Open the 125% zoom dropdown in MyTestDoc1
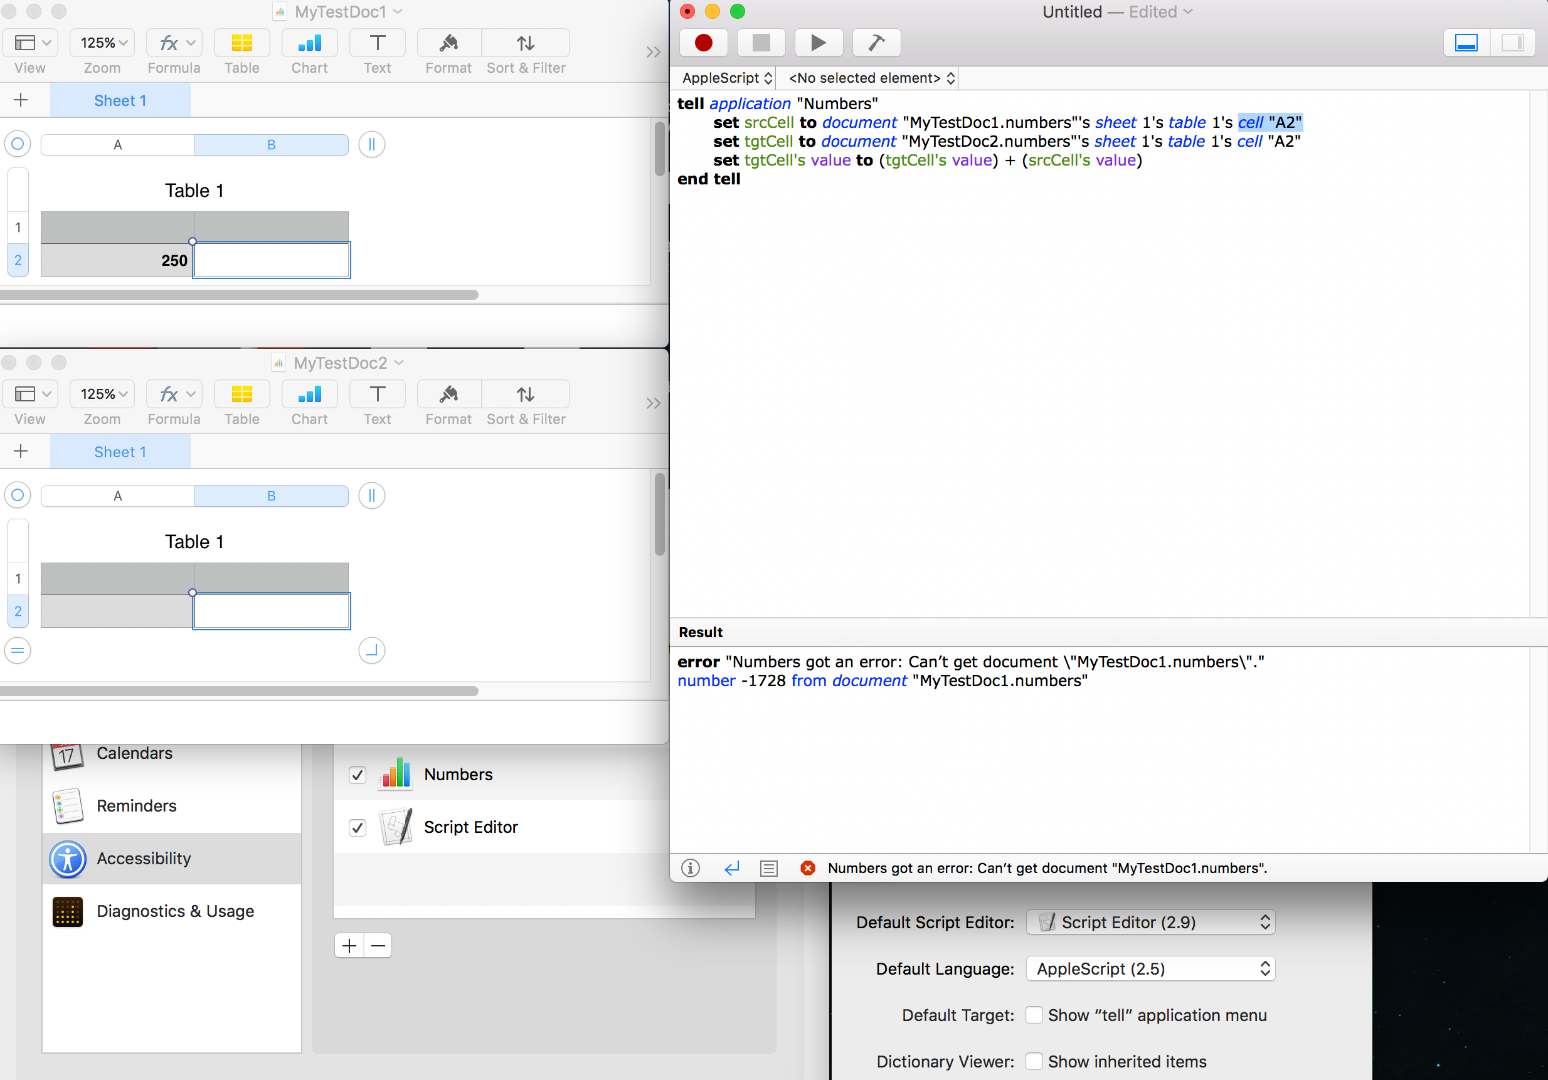The image size is (1548, 1080). [102, 43]
